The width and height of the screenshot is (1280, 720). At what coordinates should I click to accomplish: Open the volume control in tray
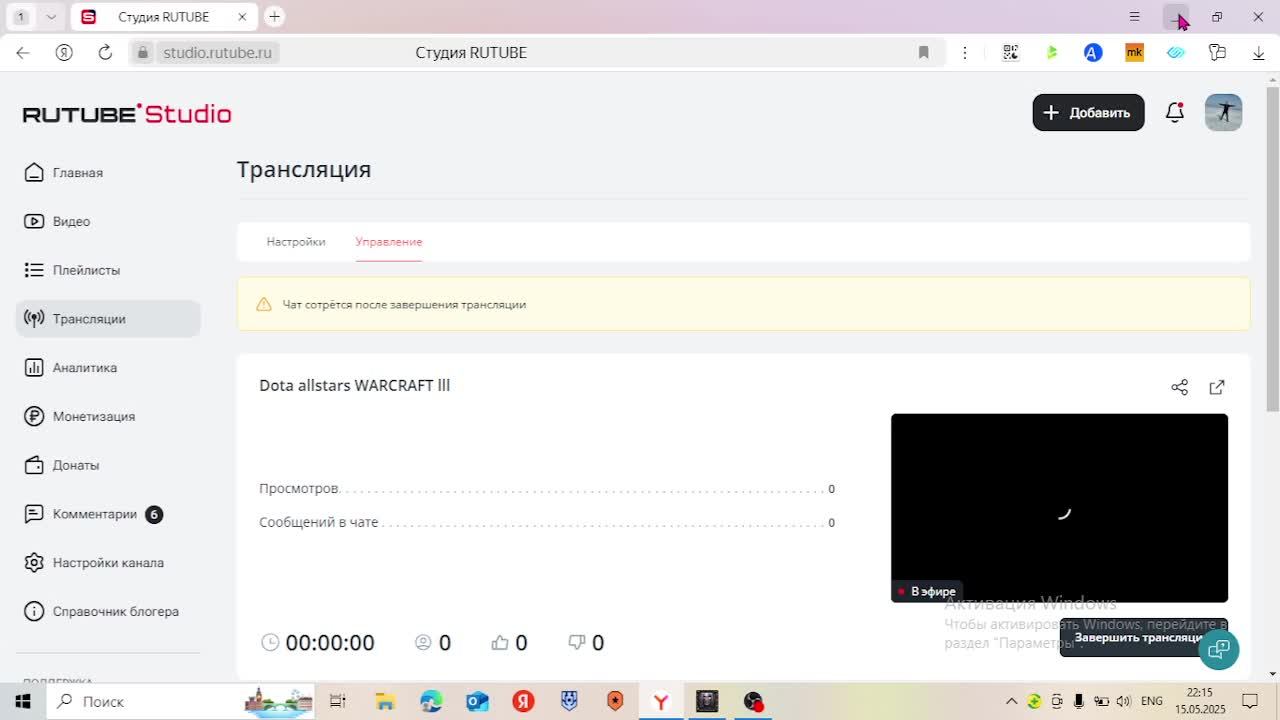click(1124, 701)
